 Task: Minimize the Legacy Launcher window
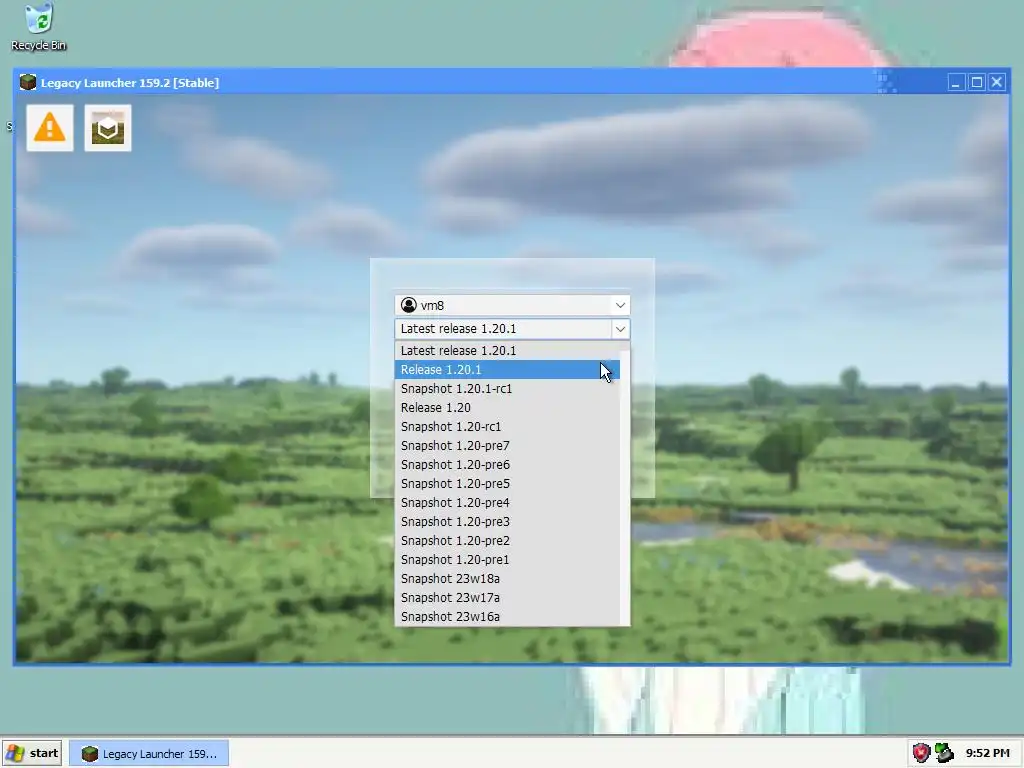(955, 82)
